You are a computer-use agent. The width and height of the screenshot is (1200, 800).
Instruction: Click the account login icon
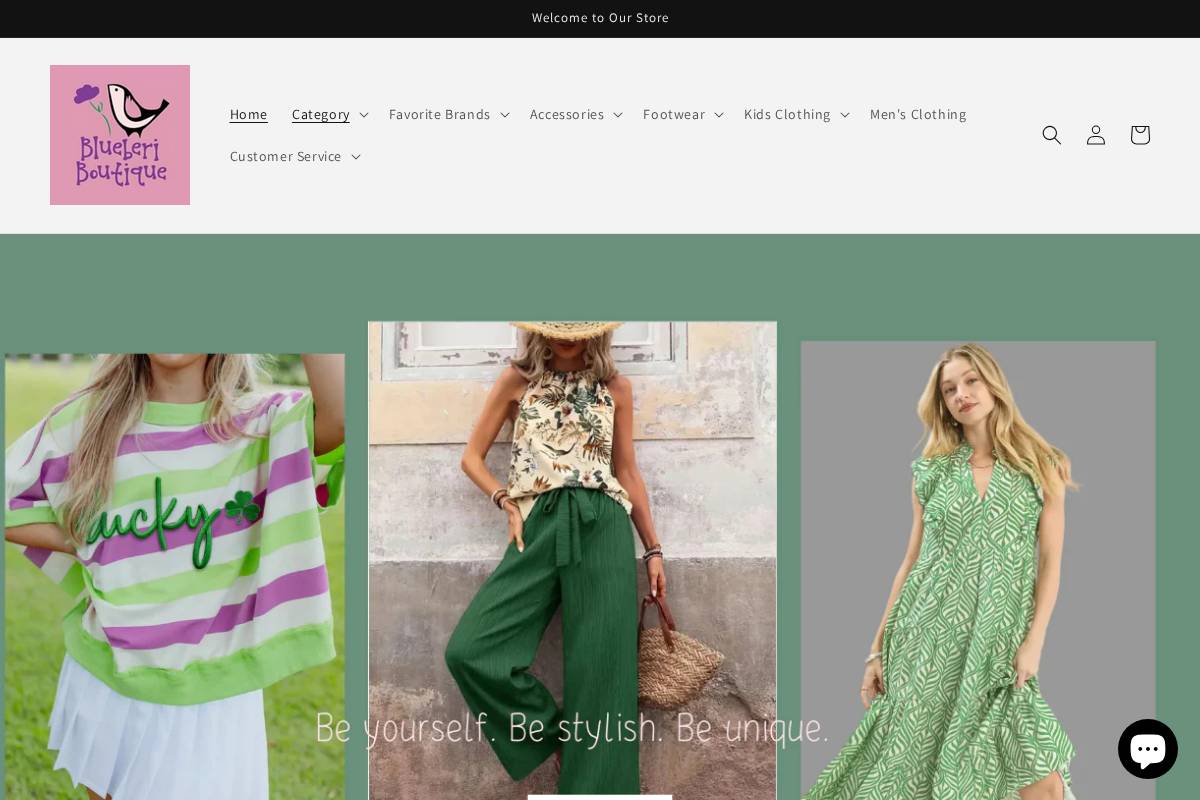1096,135
